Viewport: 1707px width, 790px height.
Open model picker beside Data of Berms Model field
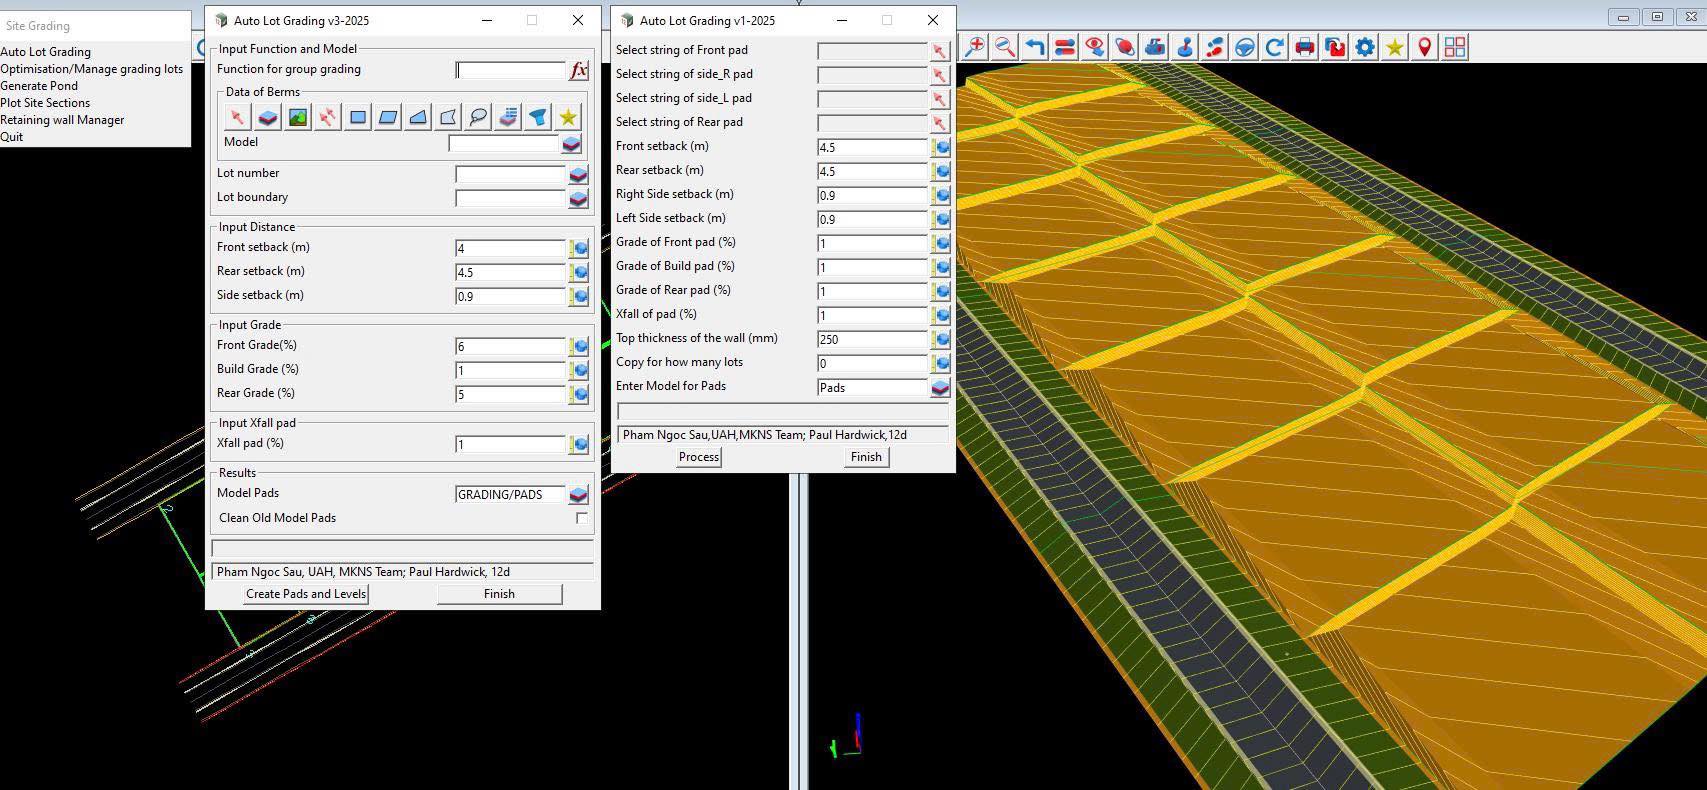[571, 144]
